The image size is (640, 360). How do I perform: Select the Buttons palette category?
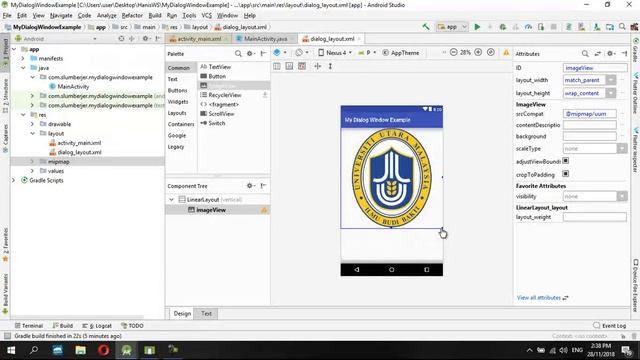click(x=178, y=90)
